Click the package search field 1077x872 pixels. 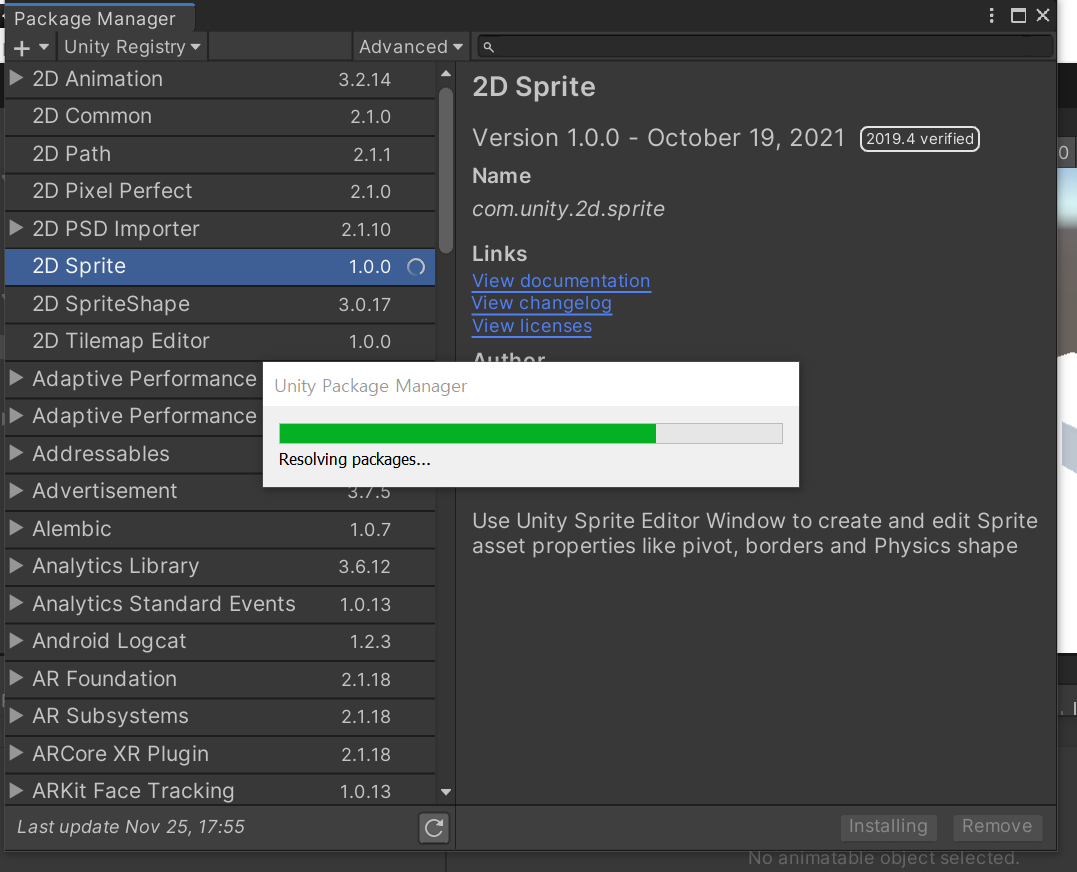tap(765, 47)
